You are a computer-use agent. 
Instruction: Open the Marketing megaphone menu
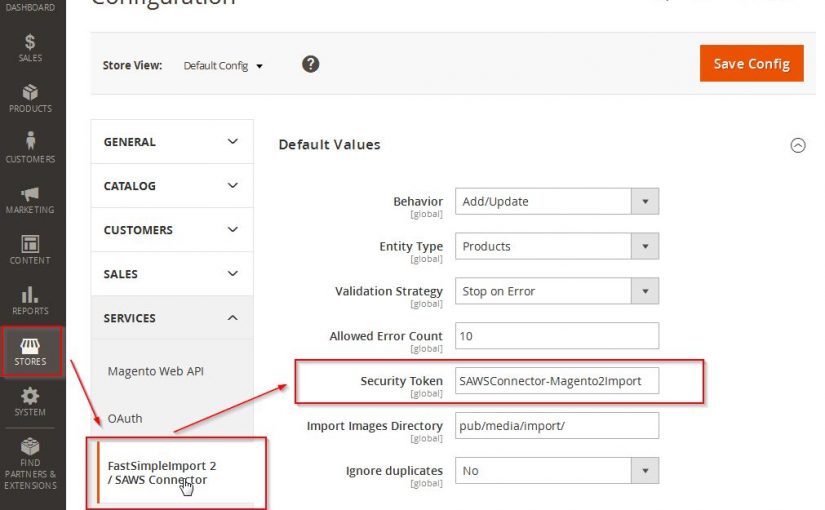click(x=30, y=199)
